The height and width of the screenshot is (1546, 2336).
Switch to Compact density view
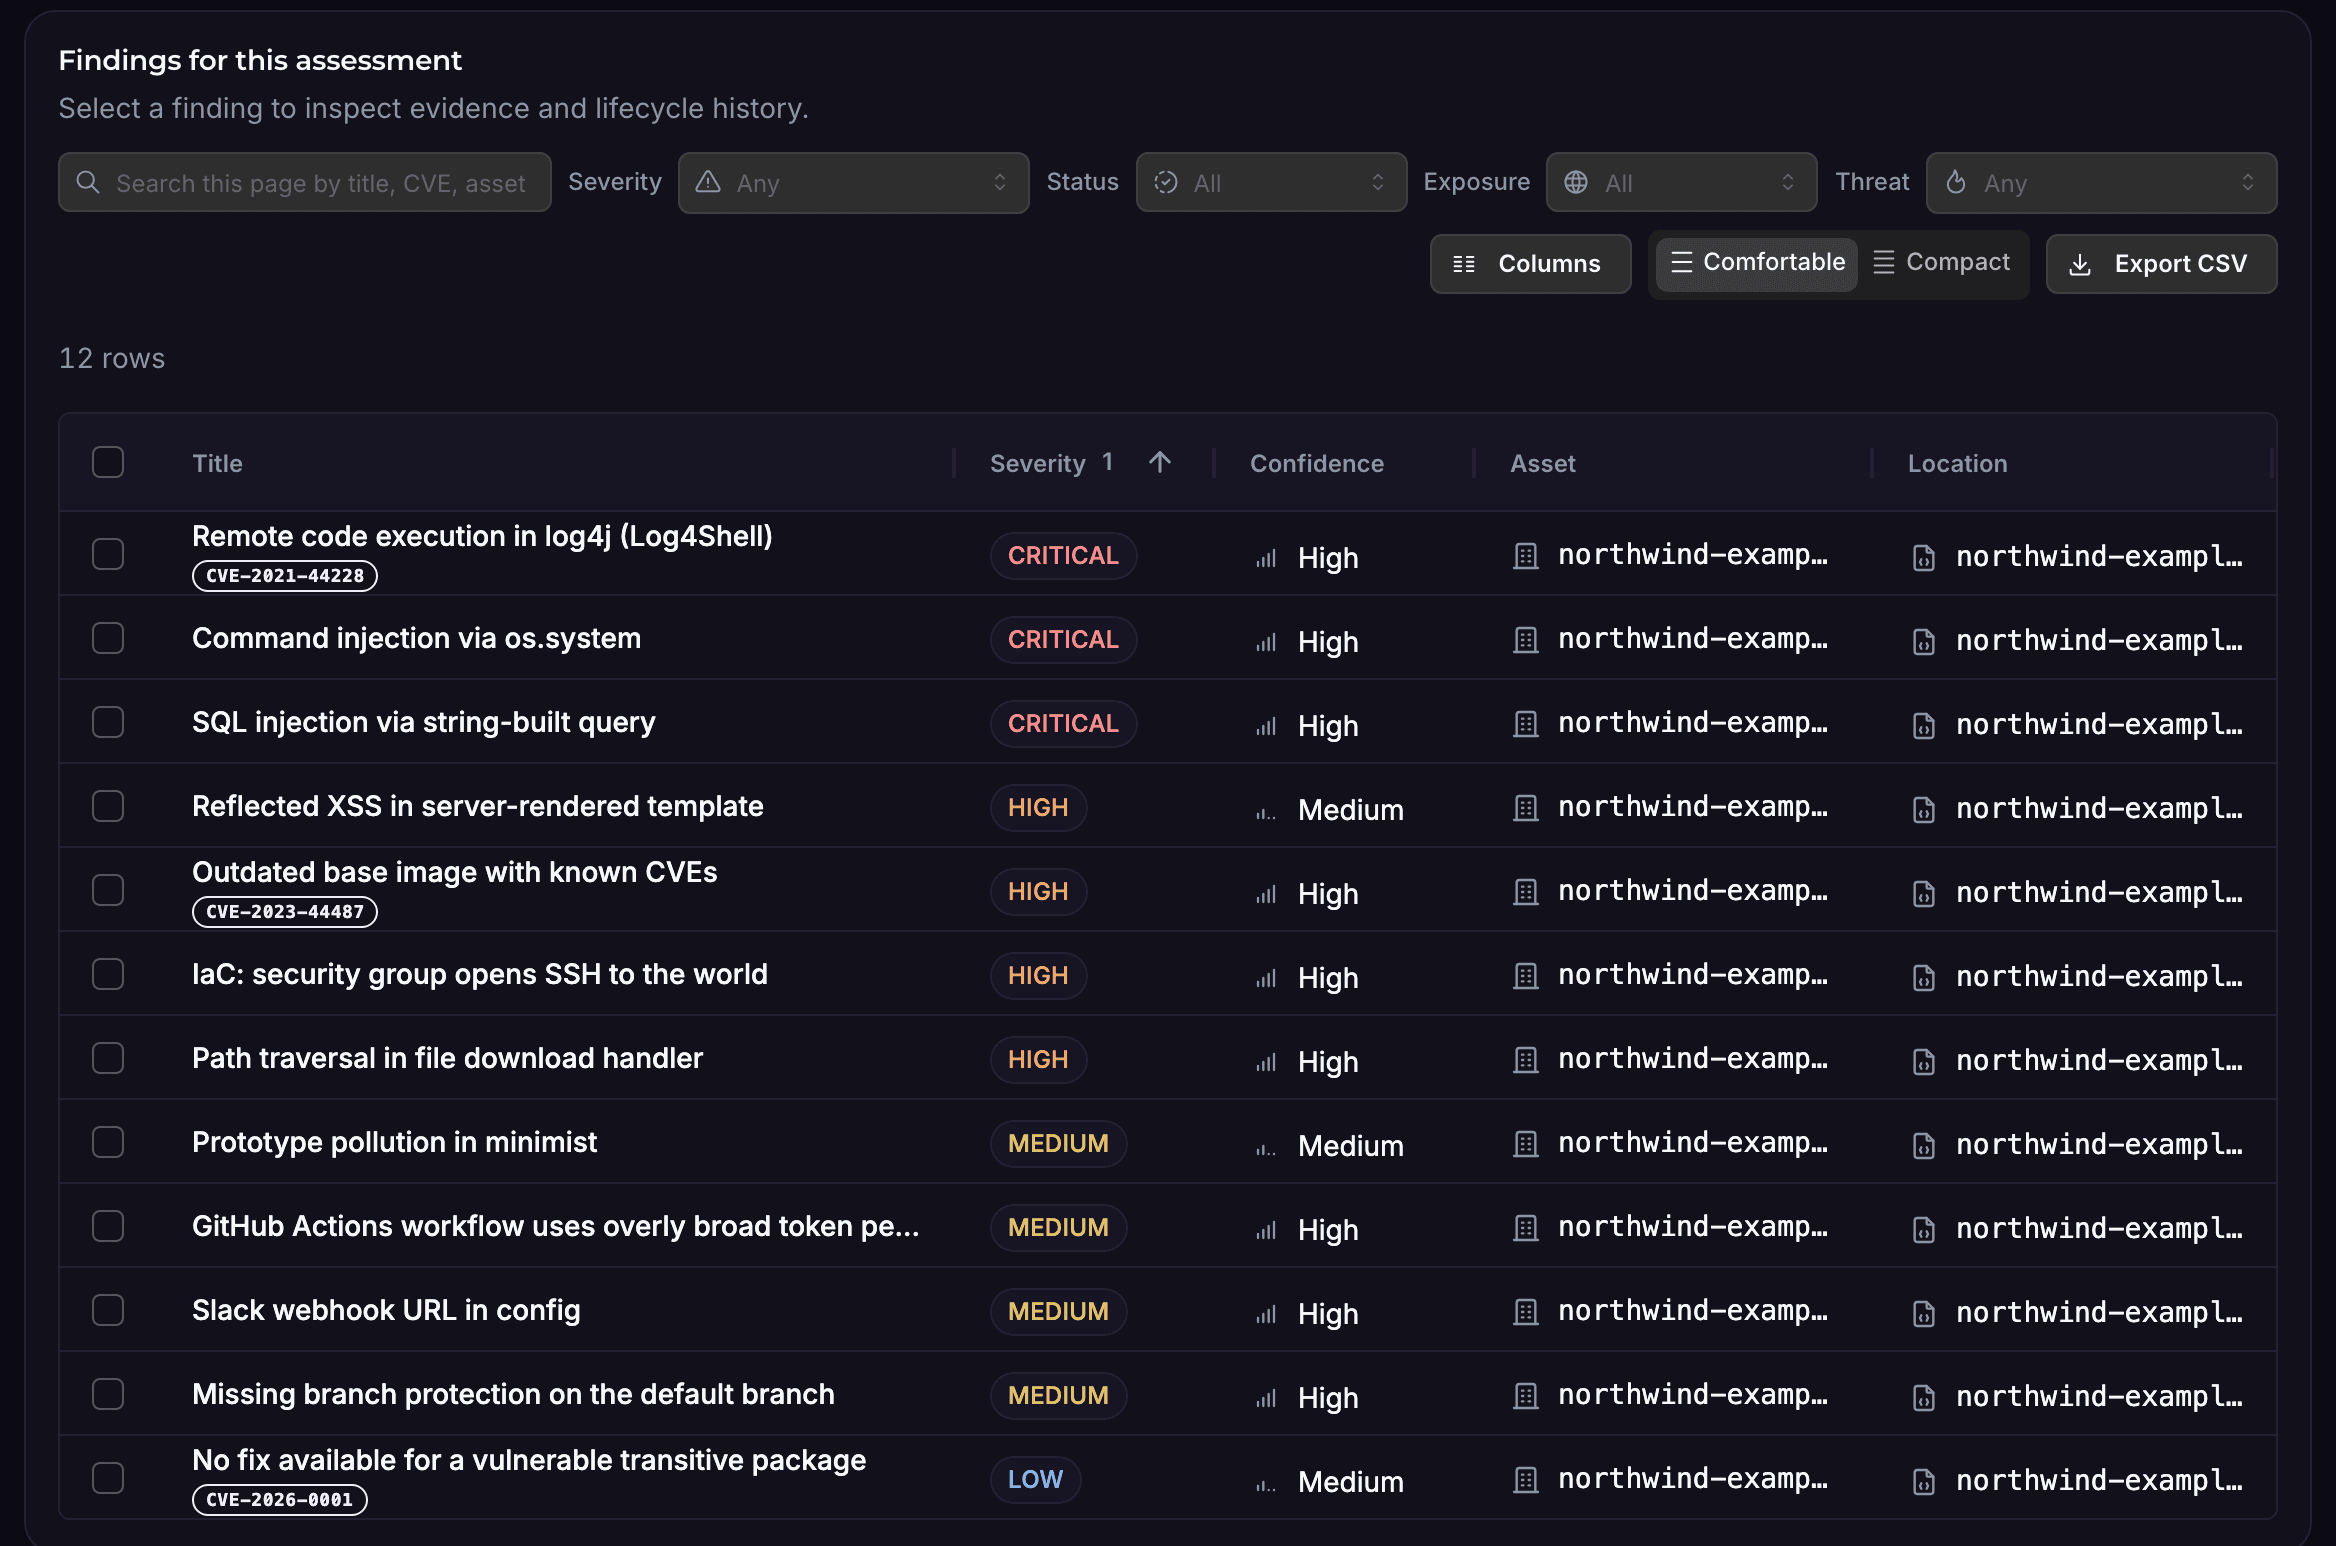tap(1941, 263)
